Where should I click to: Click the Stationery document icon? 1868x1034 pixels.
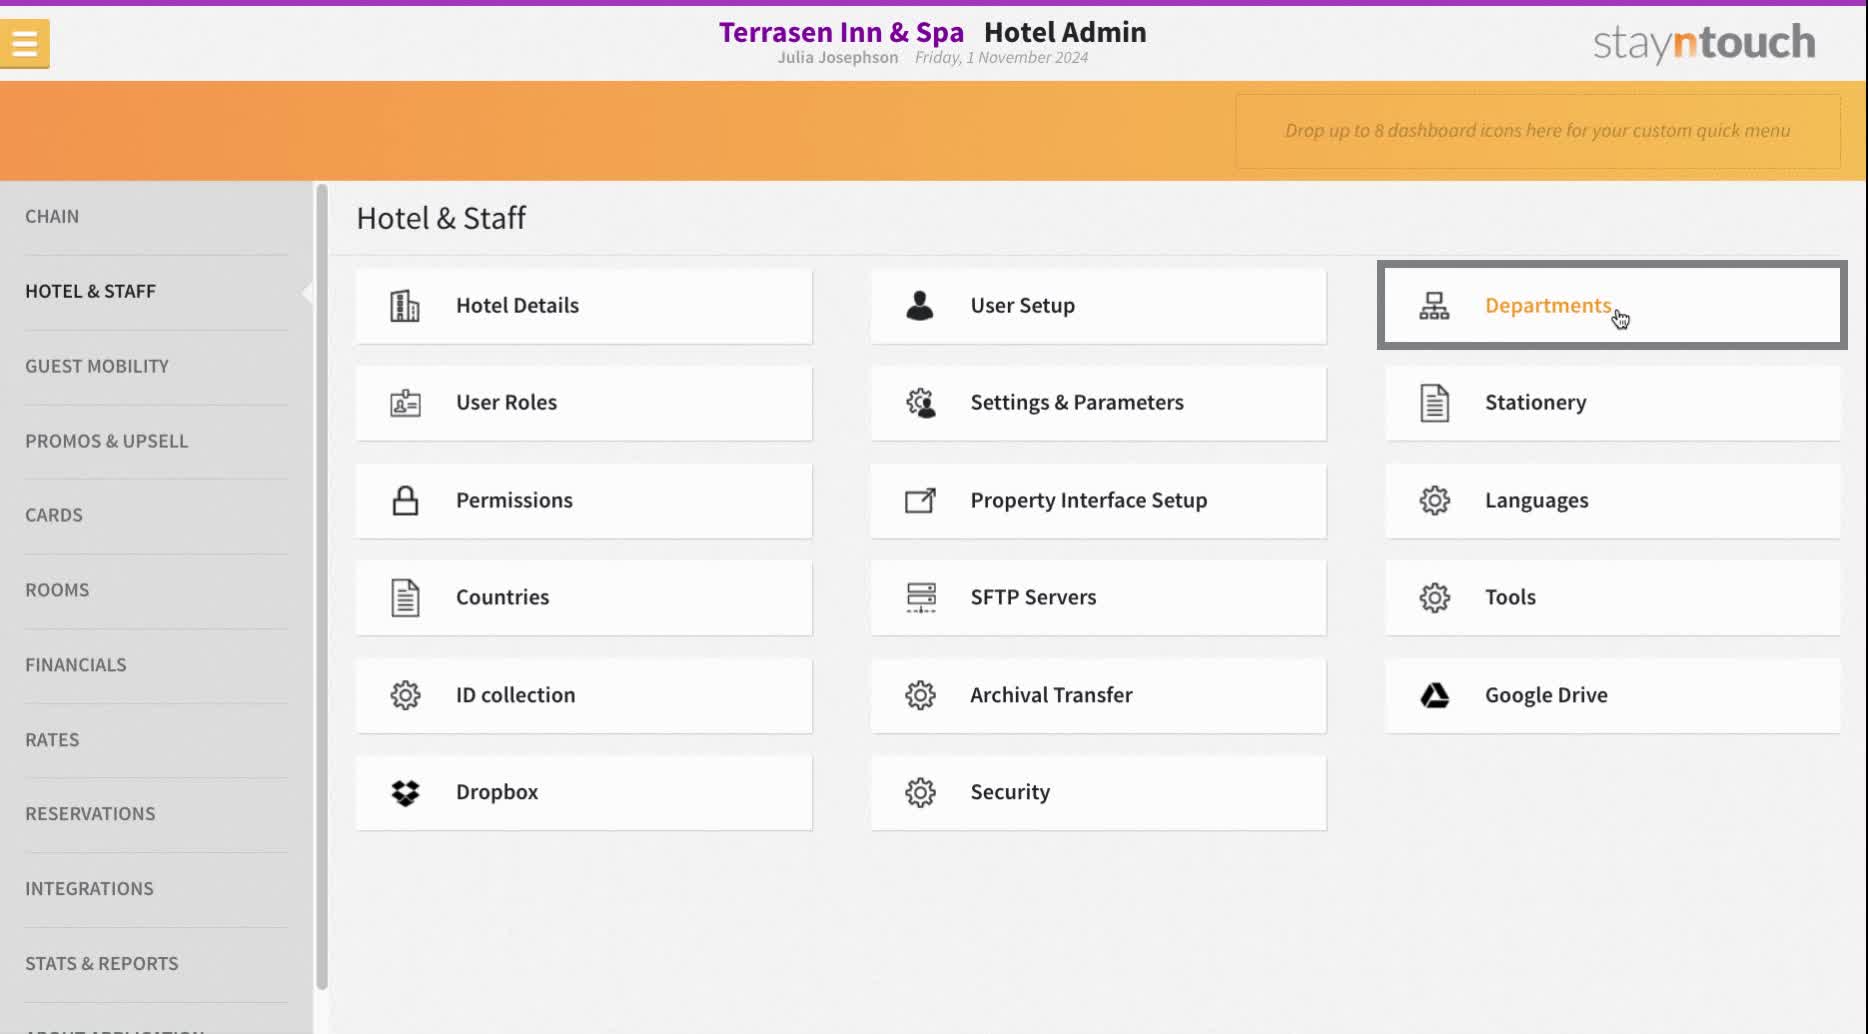tap(1434, 403)
